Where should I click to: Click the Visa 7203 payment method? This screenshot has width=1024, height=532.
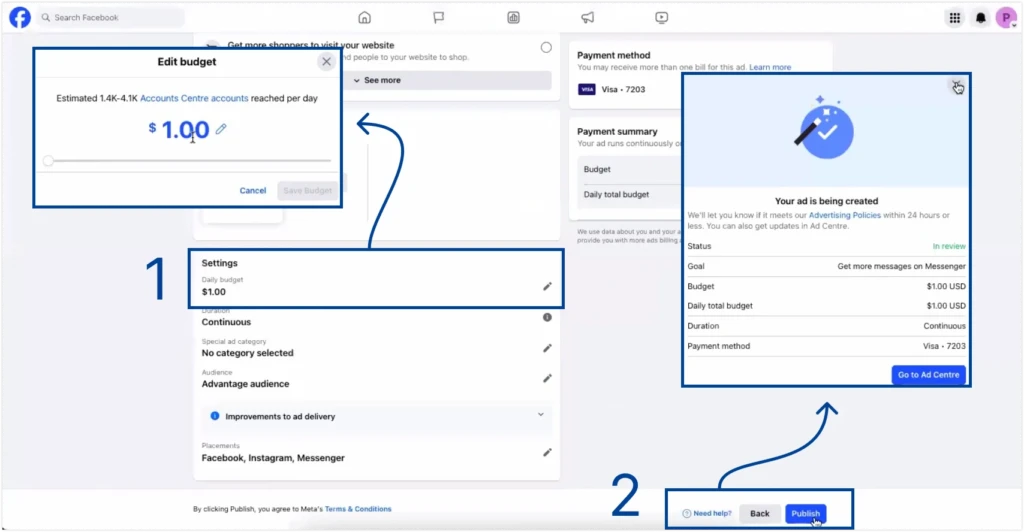coord(613,89)
